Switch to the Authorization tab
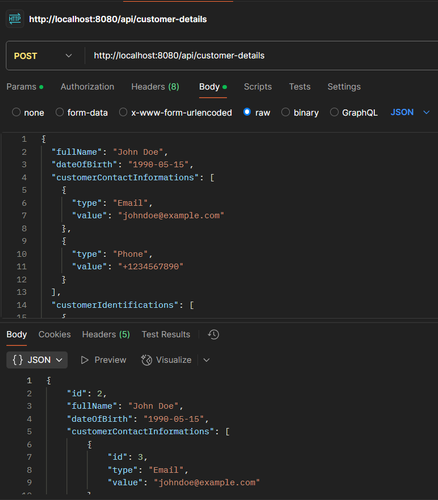This screenshot has height=500, width=438. coord(87,87)
